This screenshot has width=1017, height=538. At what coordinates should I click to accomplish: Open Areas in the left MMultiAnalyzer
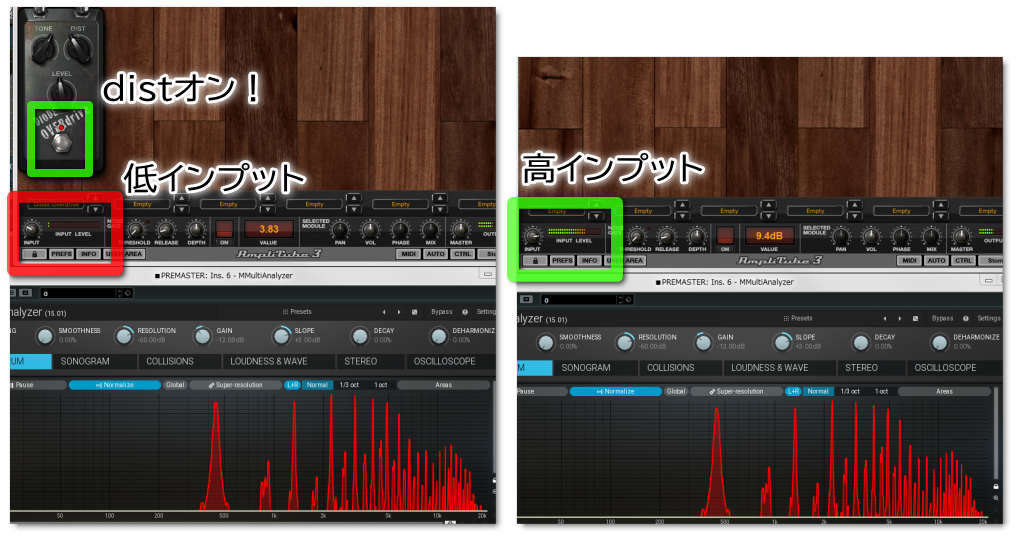coord(444,385)
